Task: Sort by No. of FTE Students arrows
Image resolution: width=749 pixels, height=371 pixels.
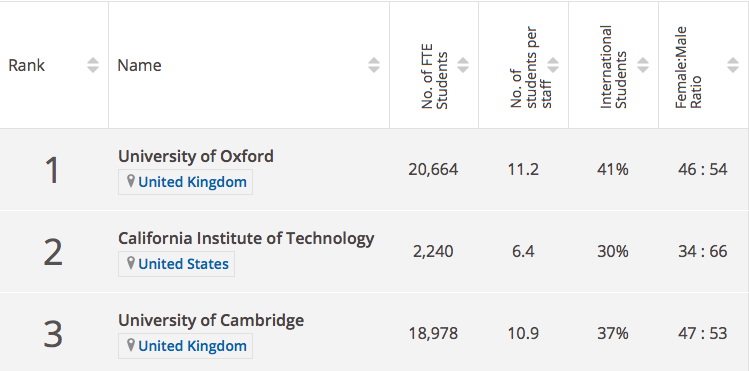Action: (x=463, y=65)
